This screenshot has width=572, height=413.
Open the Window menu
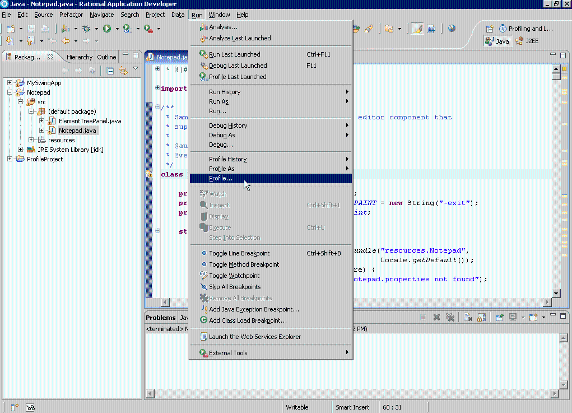pyautogui.click(x=219, y=15)
